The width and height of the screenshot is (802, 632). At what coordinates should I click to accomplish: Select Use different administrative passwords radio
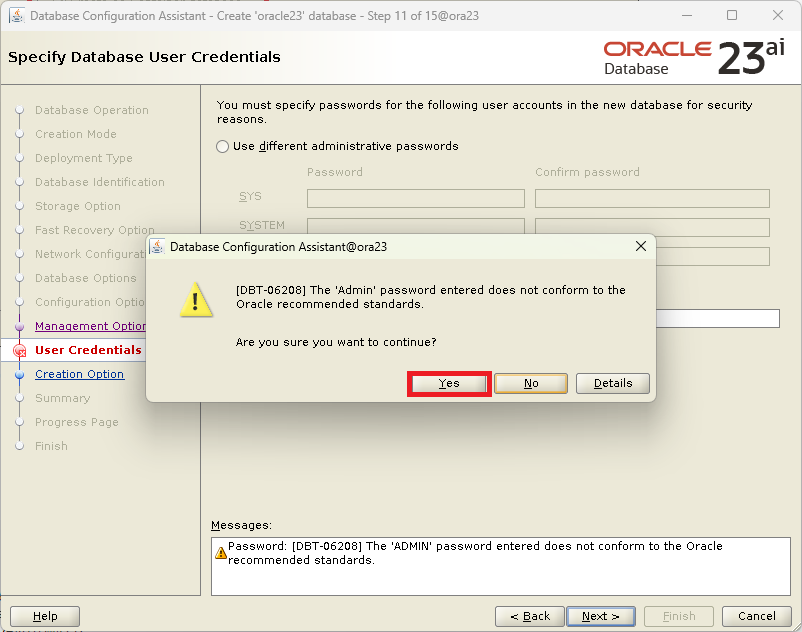pyautogui.click(x=222, y=147)
